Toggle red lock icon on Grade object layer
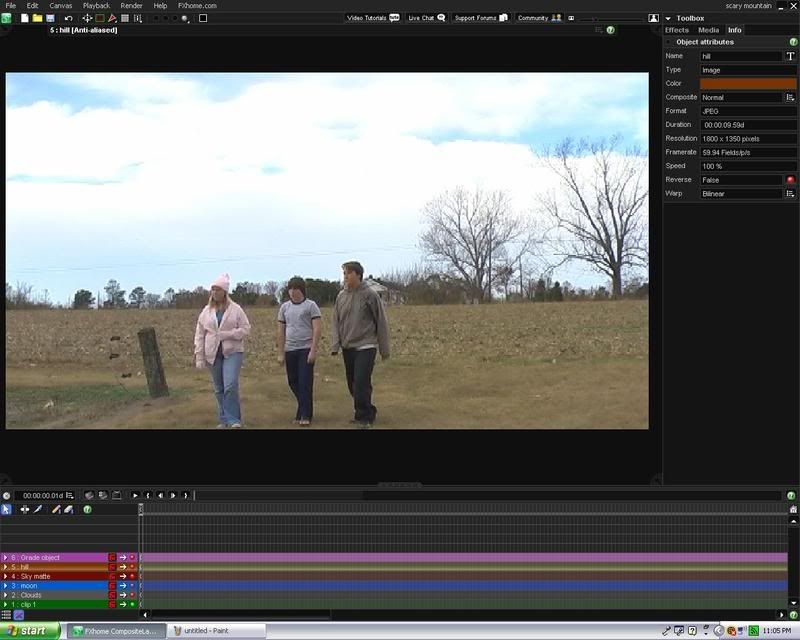The height and width of the screenshot is (640, 800). 112,558
